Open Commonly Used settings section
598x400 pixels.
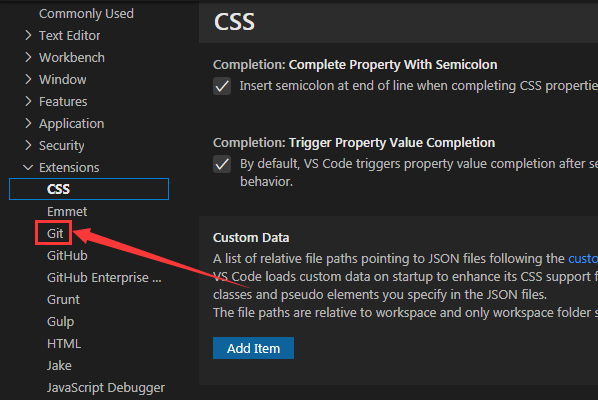(86, 14)
